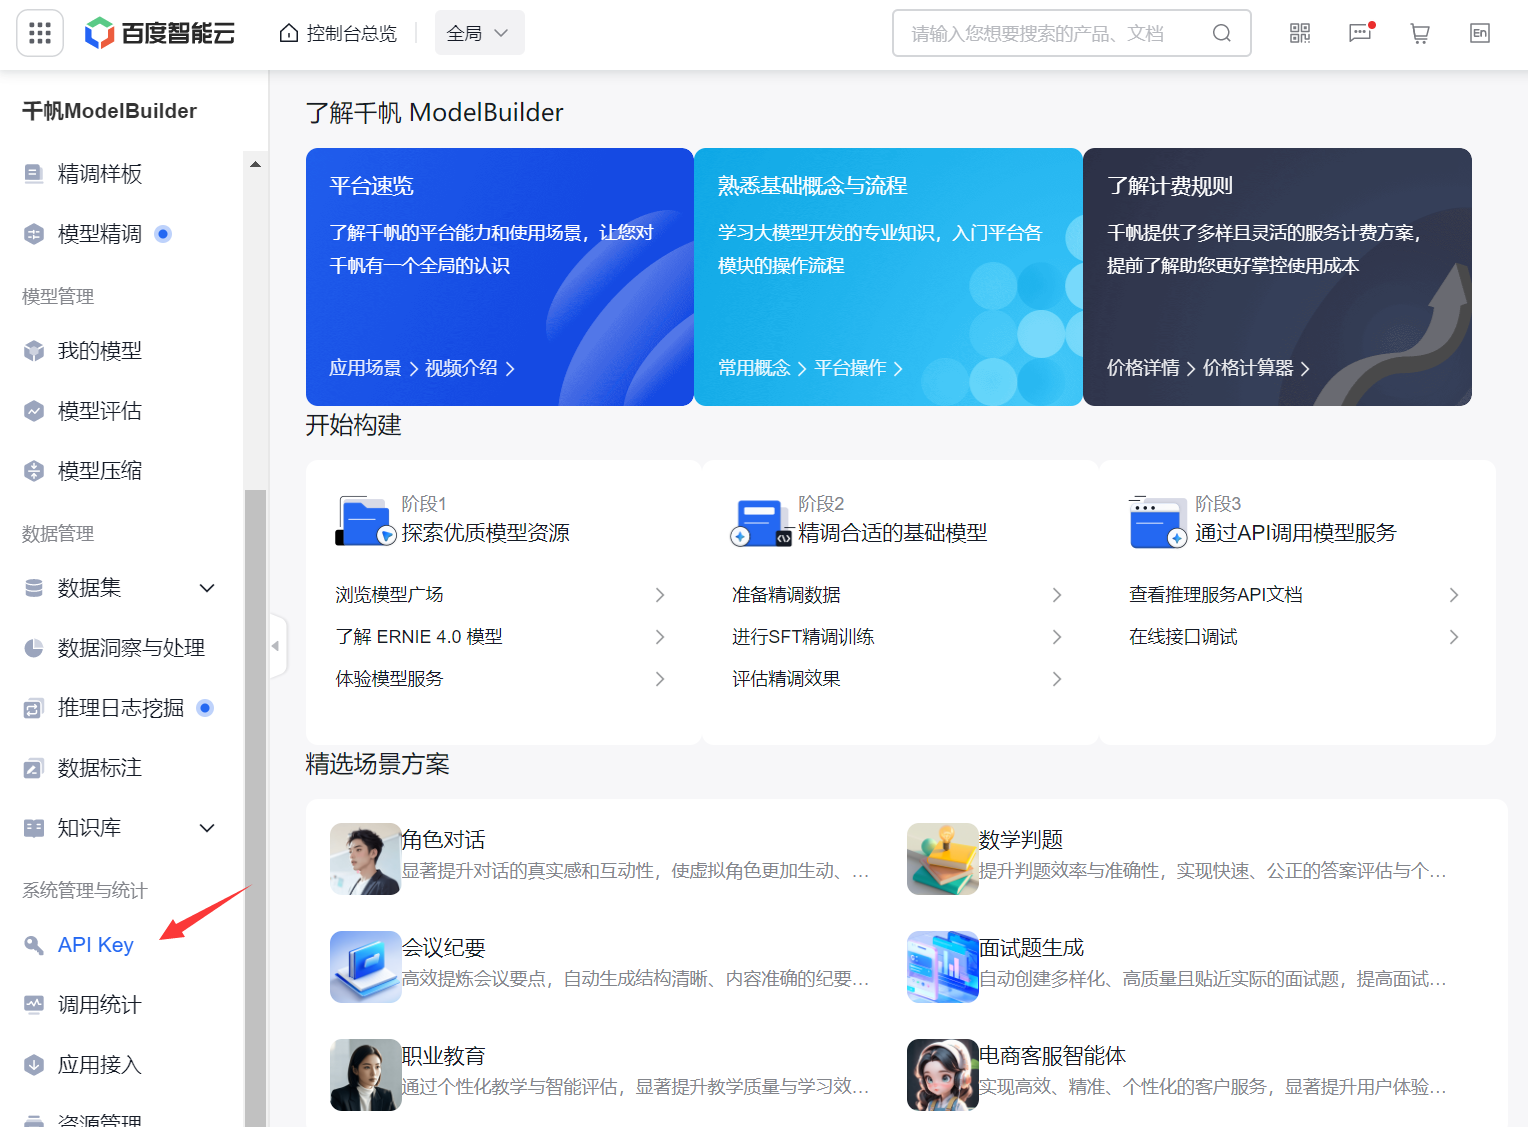This screenshot has width=1528, height=1127.
Task: Open 数据标注 in the sidebar
Action: click(100, 768)
